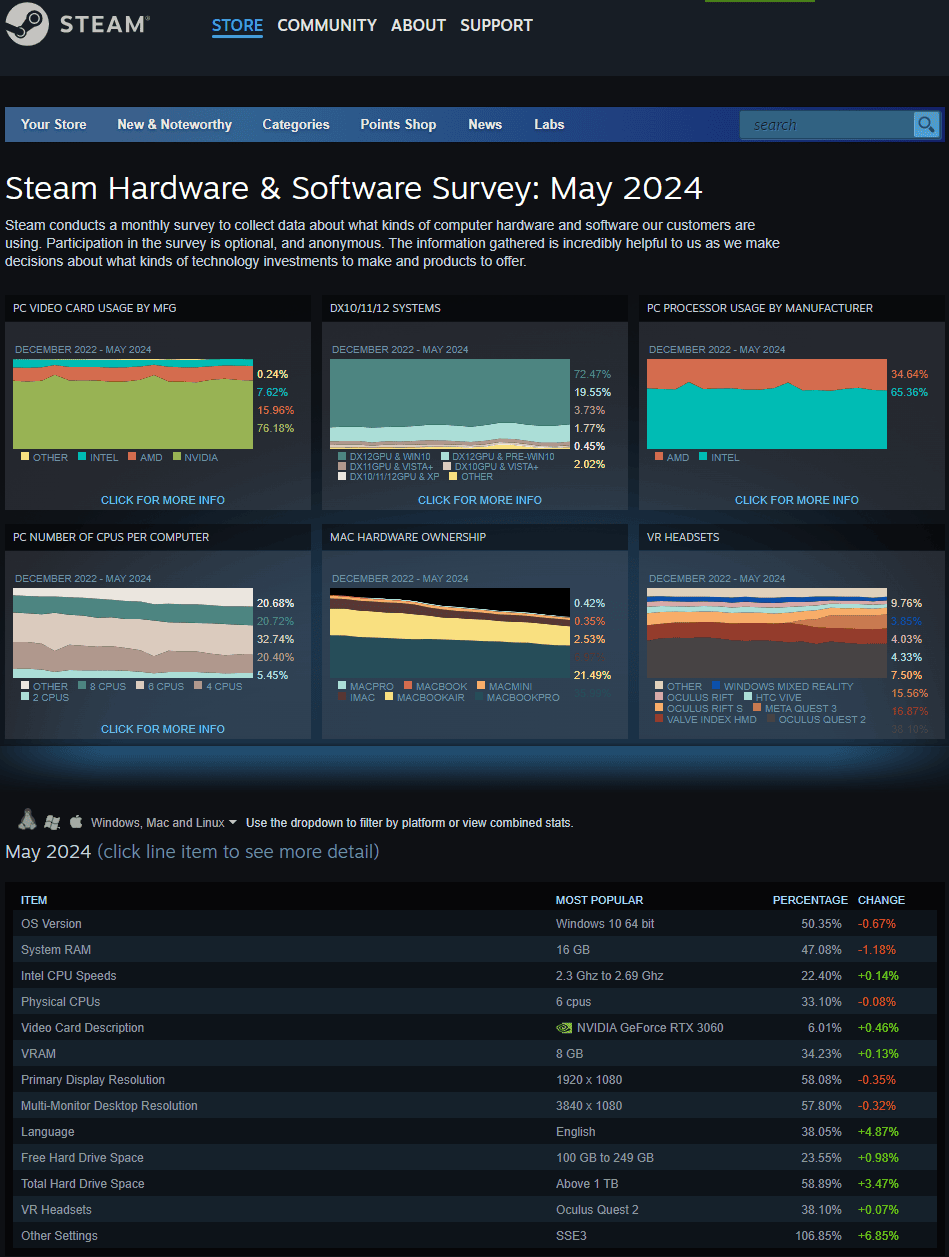Click the 'PERCENTAGE' column header
The width and height of the screenshot is (949, 1257).
[810, 900]
